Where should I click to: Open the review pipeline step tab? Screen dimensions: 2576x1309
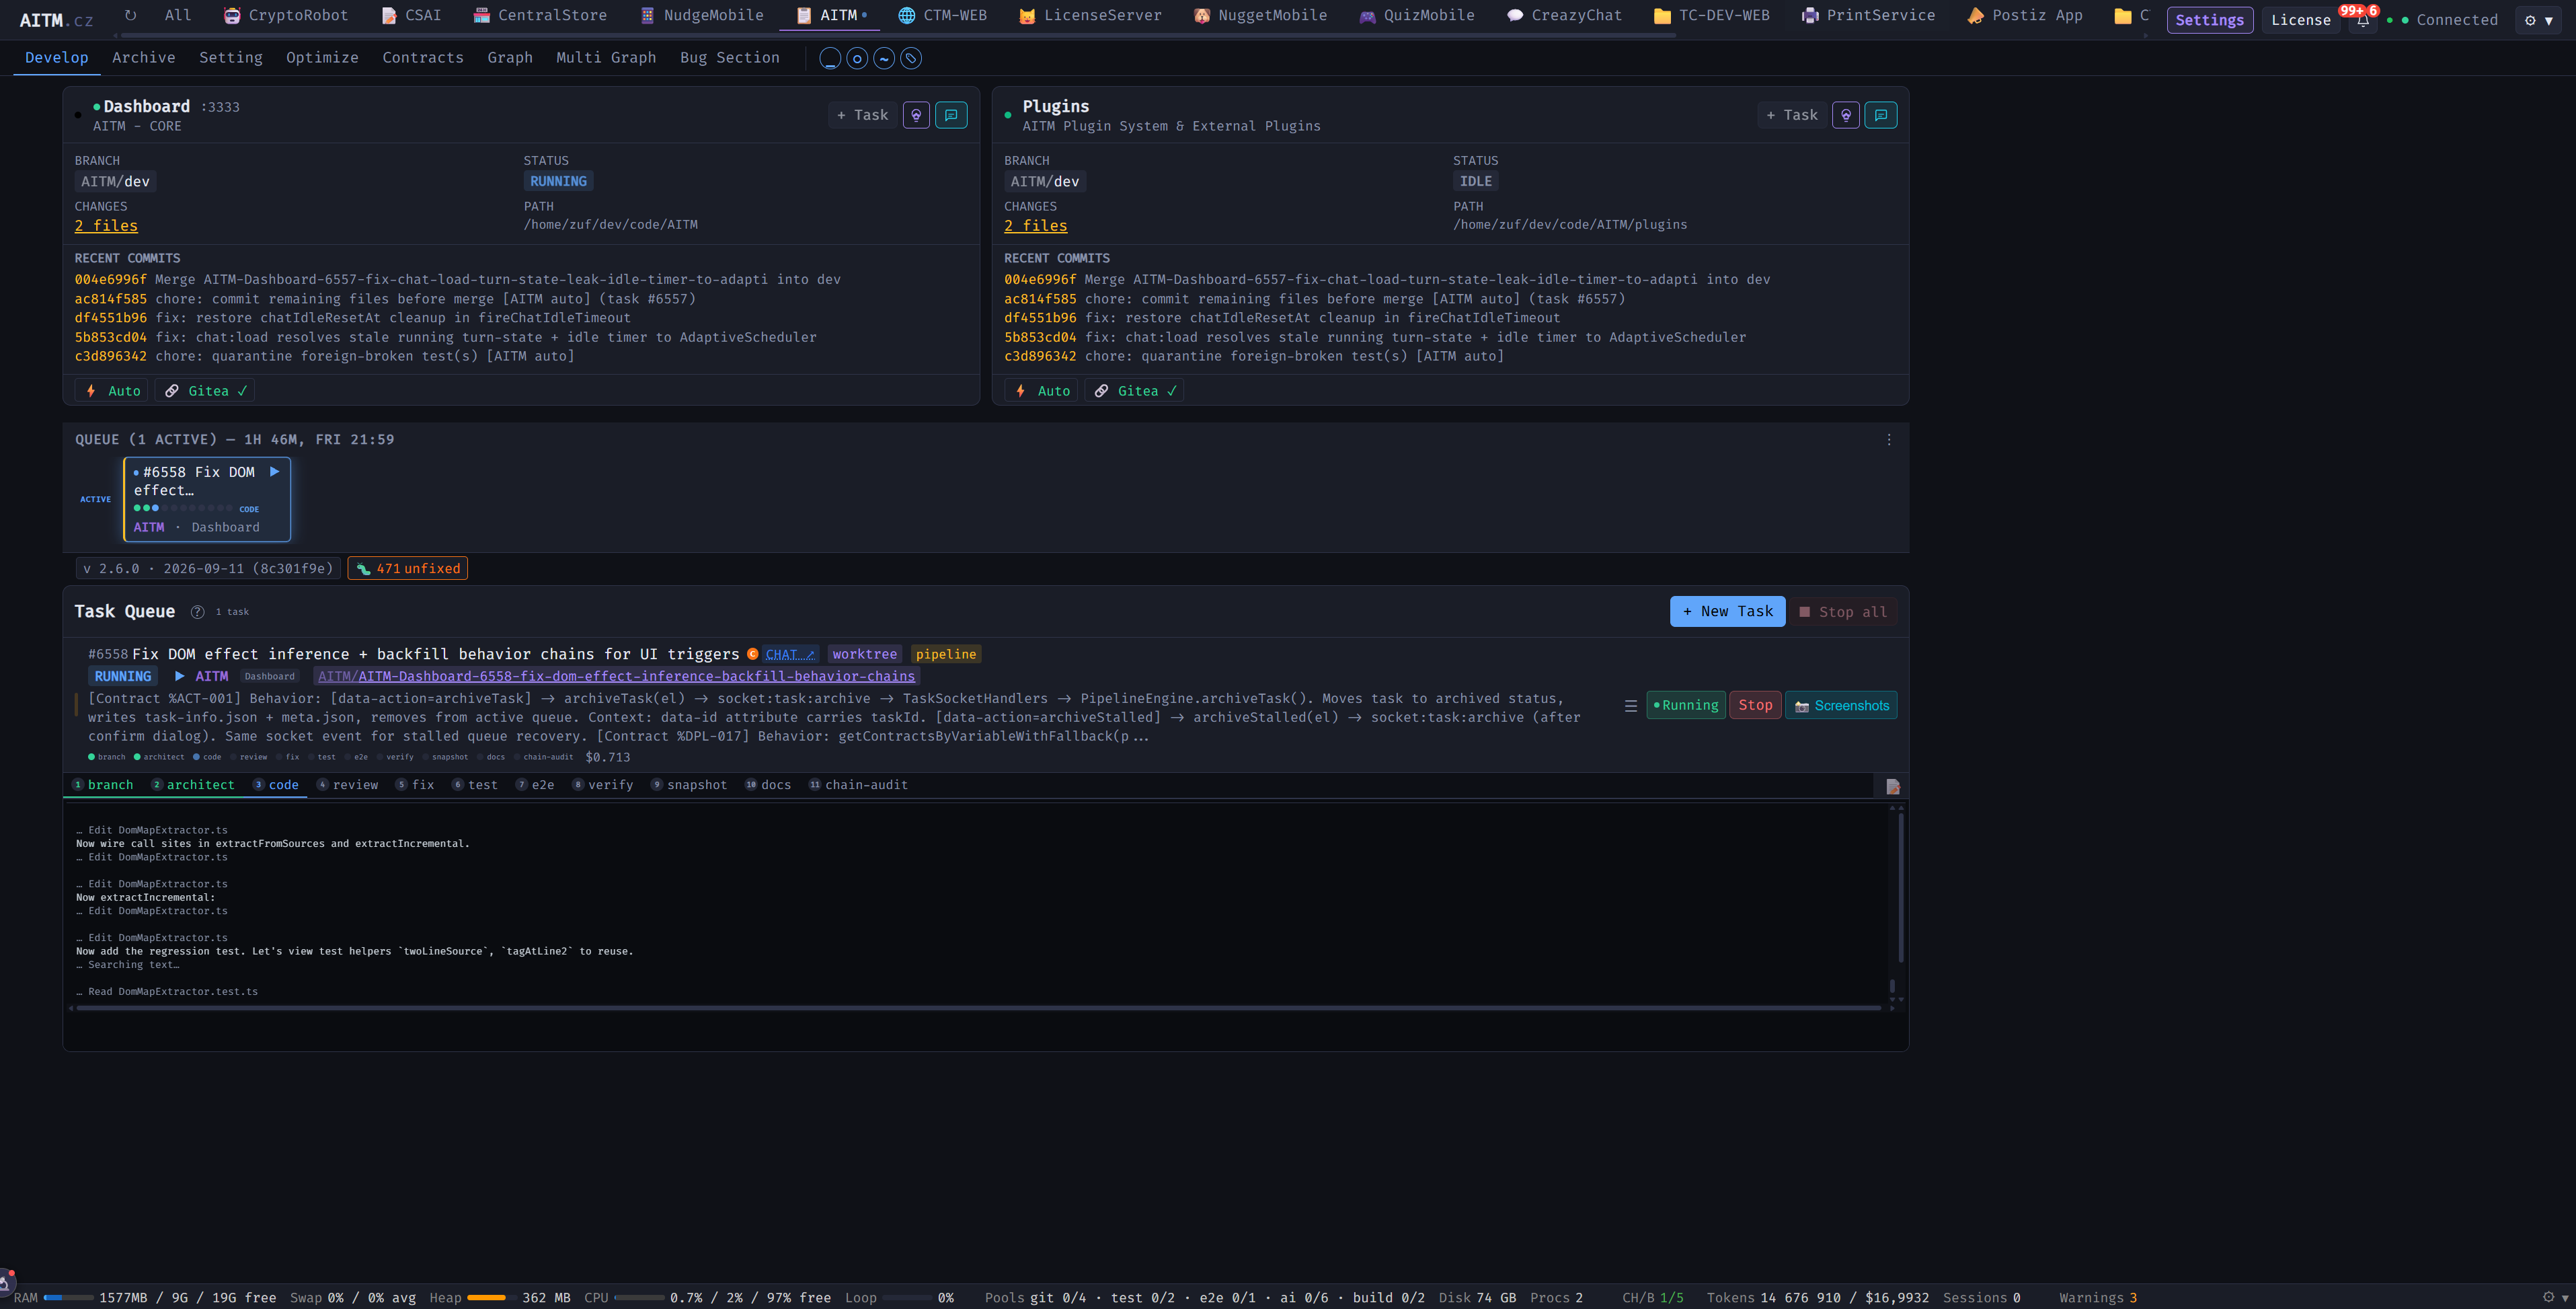(x=347, y=785)
